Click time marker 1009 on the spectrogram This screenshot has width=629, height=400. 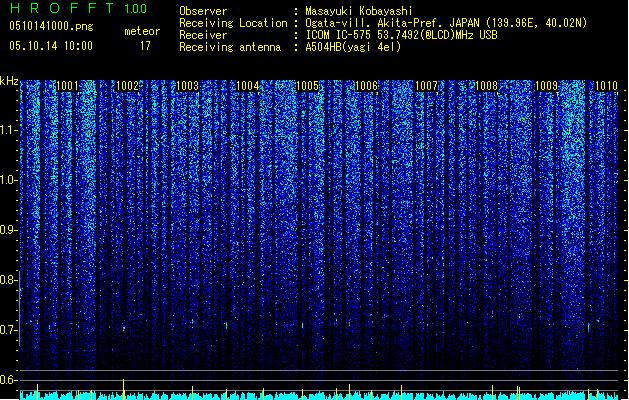click(546, 86)
